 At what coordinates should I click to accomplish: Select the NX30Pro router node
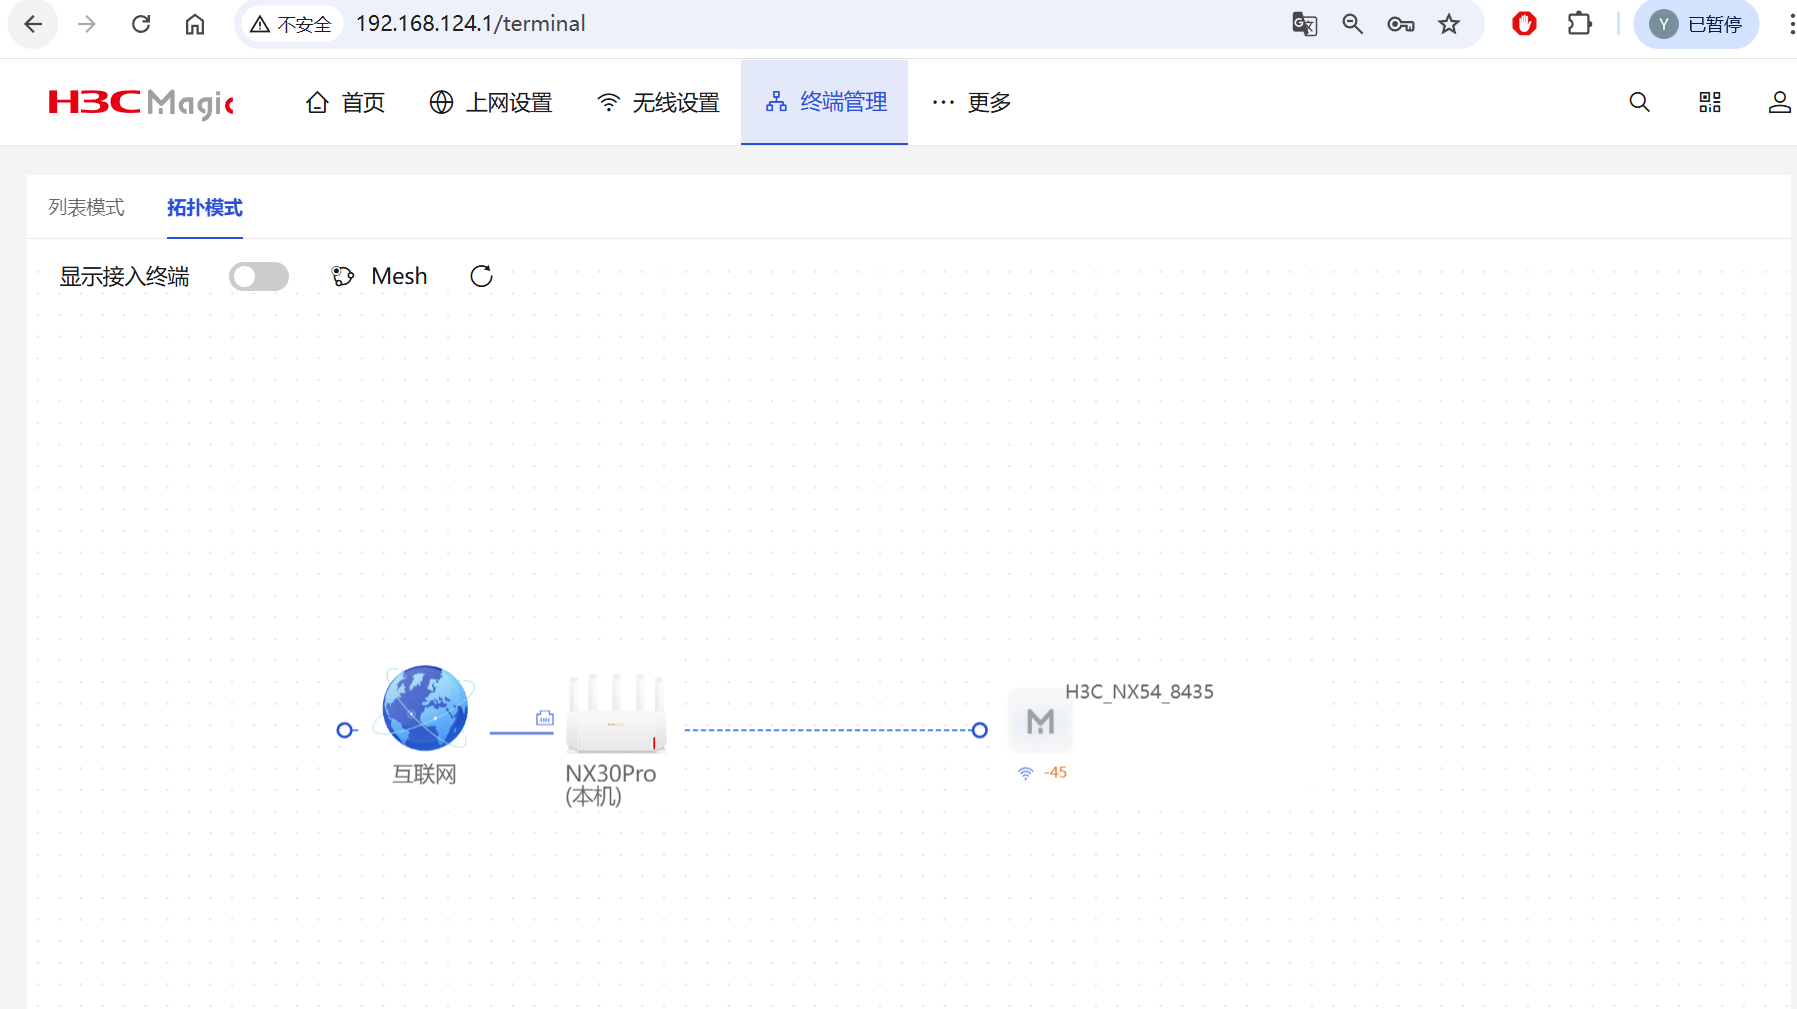615,715
